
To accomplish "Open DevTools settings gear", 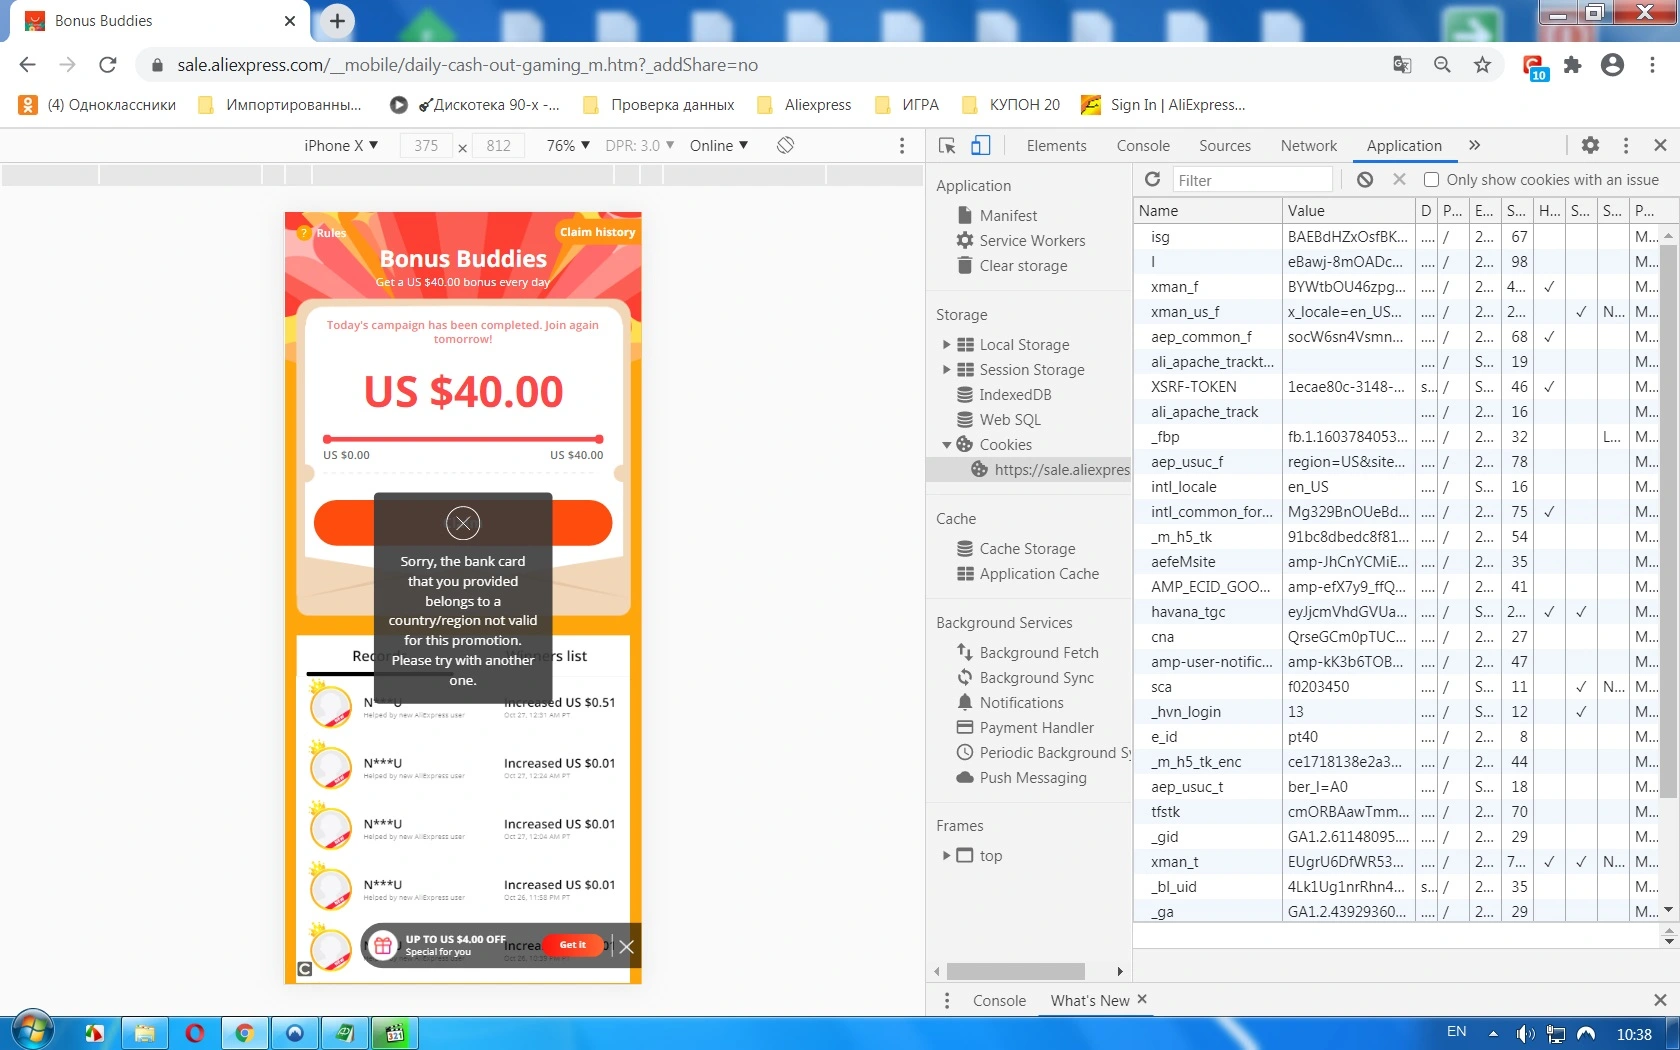I will coord(1590,145).
